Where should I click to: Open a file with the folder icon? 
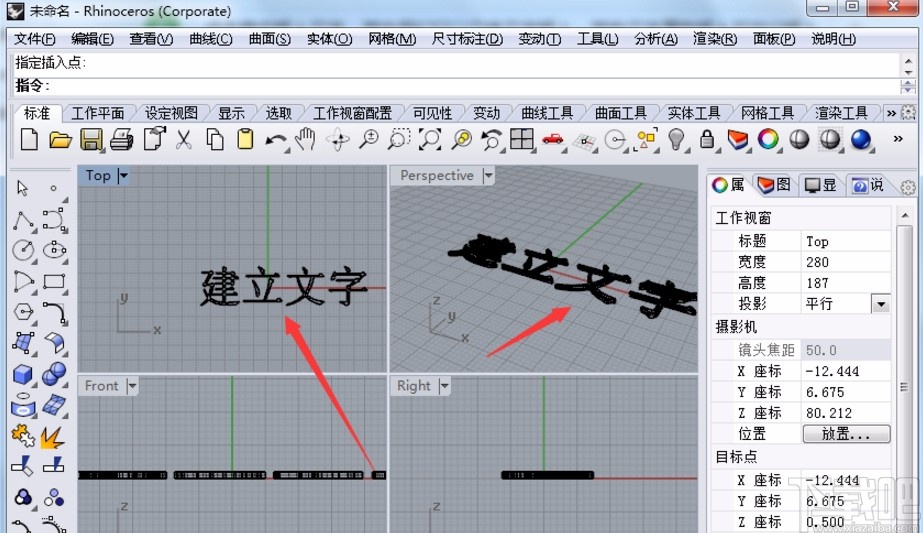click(60, 140)
